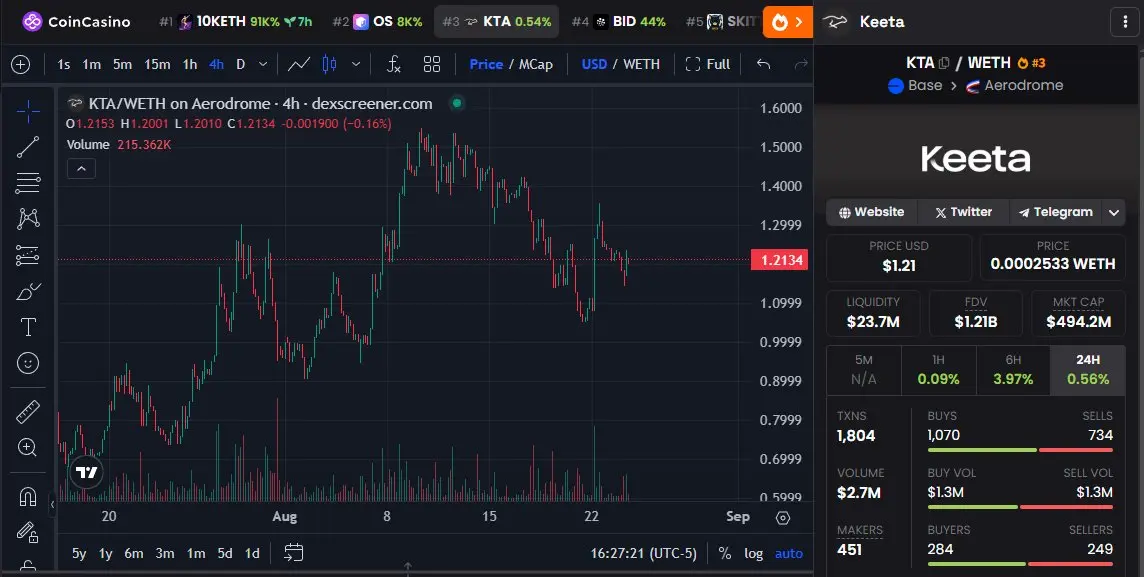
Task: Collapse the chart legend arrow
Action: point(81,169)
